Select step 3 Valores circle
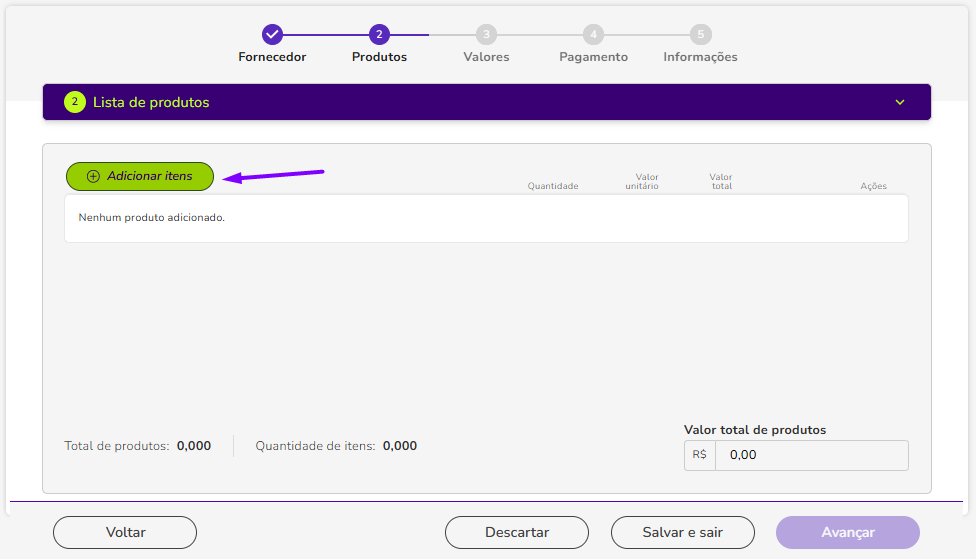 coord(486,34)
